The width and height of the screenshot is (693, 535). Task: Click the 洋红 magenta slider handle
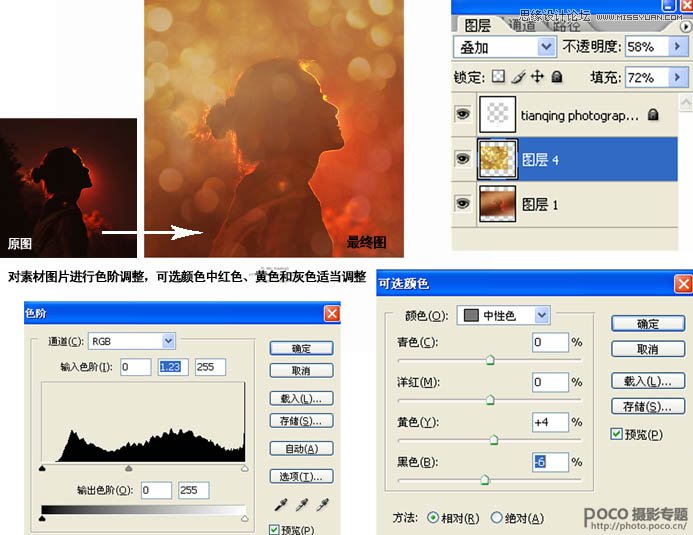click(x=490, y=400)
